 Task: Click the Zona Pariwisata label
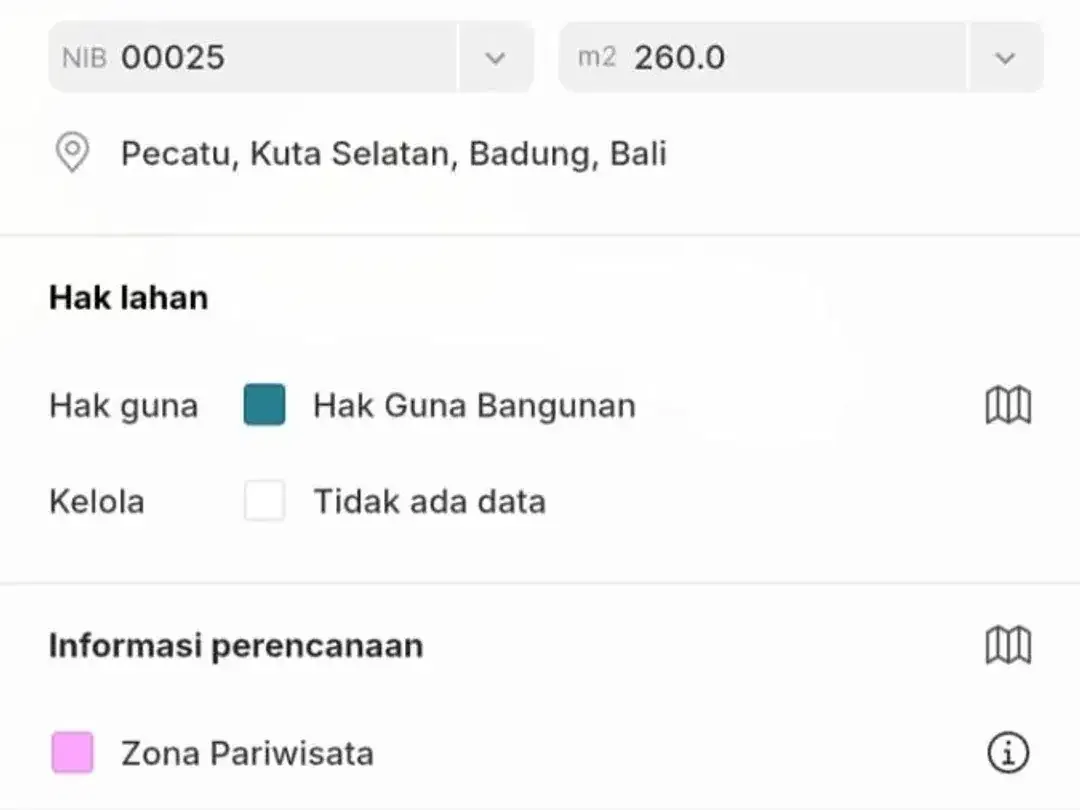pos(248,754)
